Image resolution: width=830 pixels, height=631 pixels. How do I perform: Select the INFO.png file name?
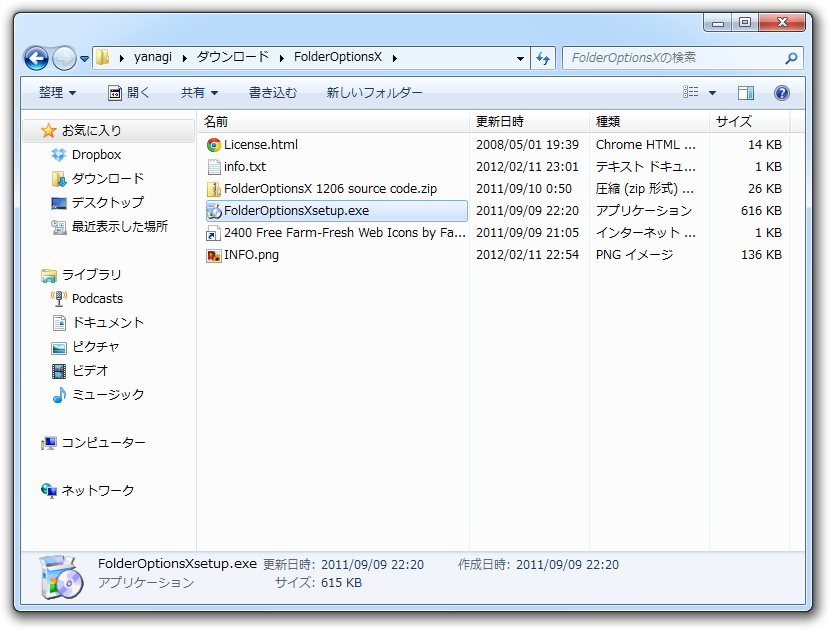coord(251,255)
